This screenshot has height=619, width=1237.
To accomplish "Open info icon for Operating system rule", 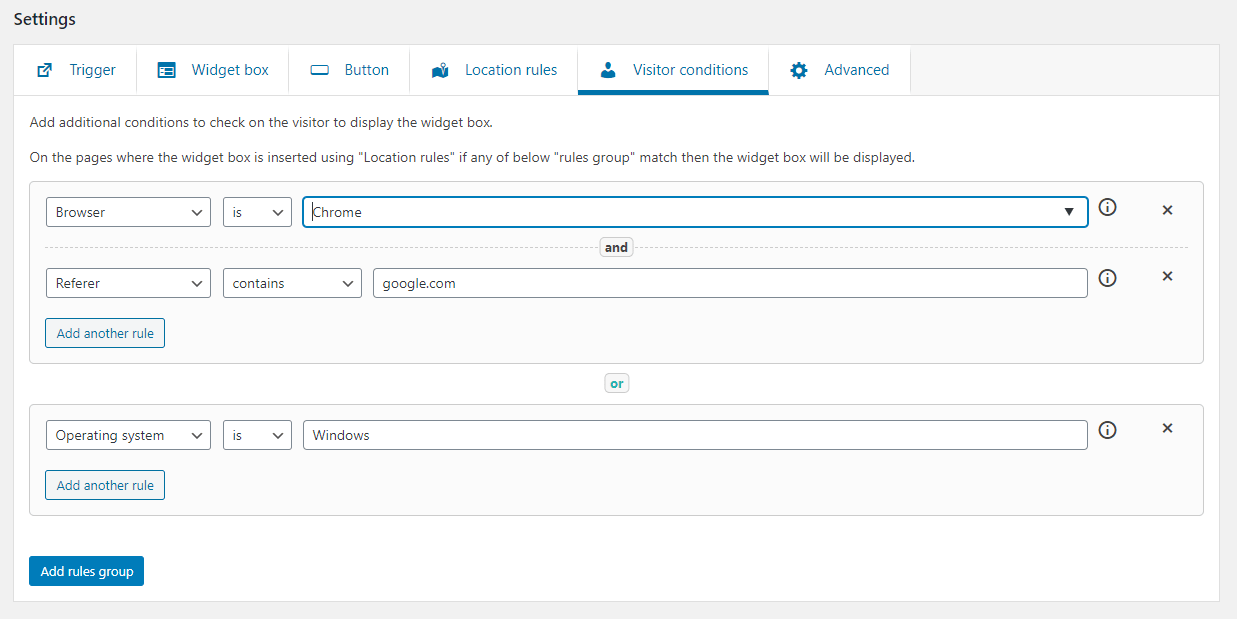I will (x=1107, y=430).
